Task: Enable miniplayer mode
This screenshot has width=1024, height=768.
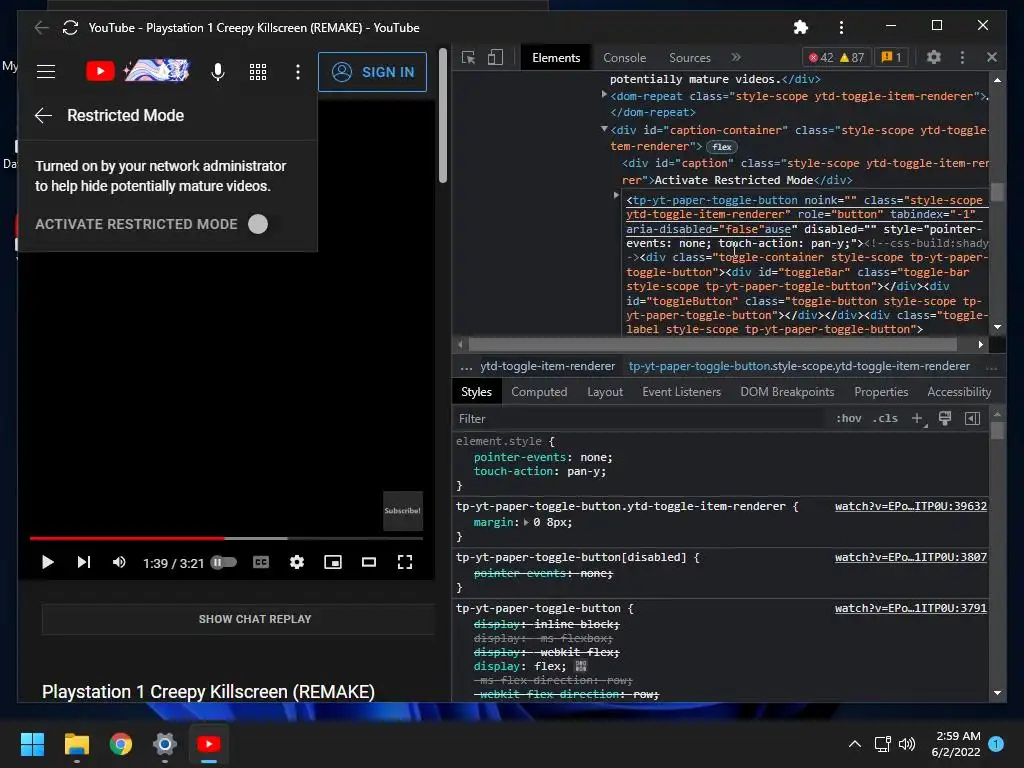Action: (x=333, y=562)
